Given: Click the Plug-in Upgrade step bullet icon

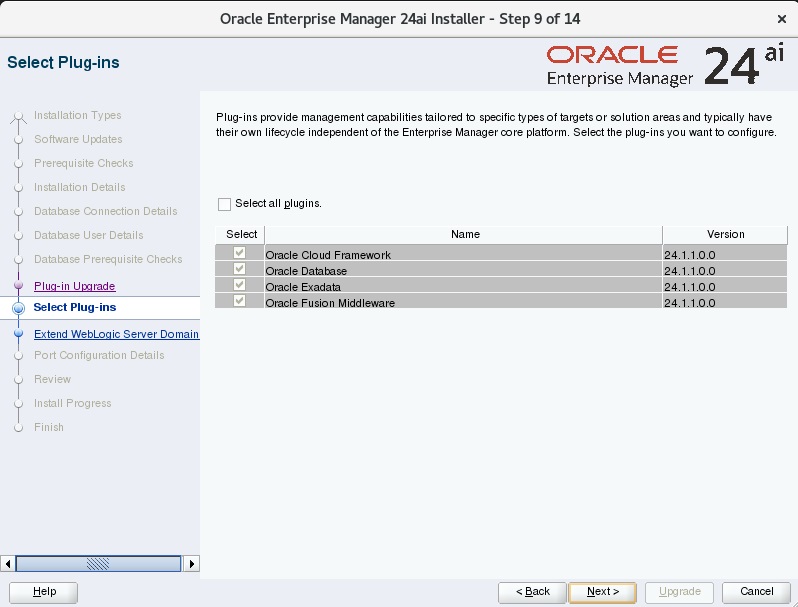Looking at the screenshot, I should click(18, 285).
